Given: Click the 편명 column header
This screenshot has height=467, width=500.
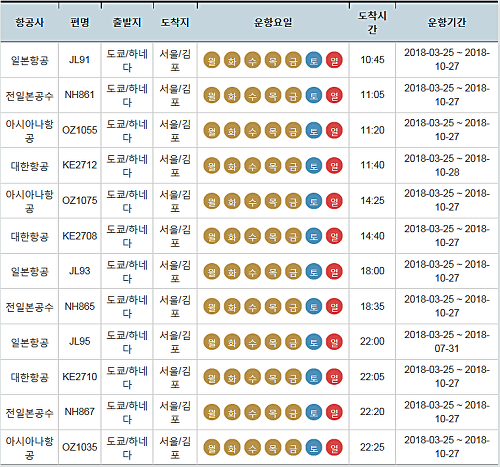Looking at the screenshot, I should point(80,22).
